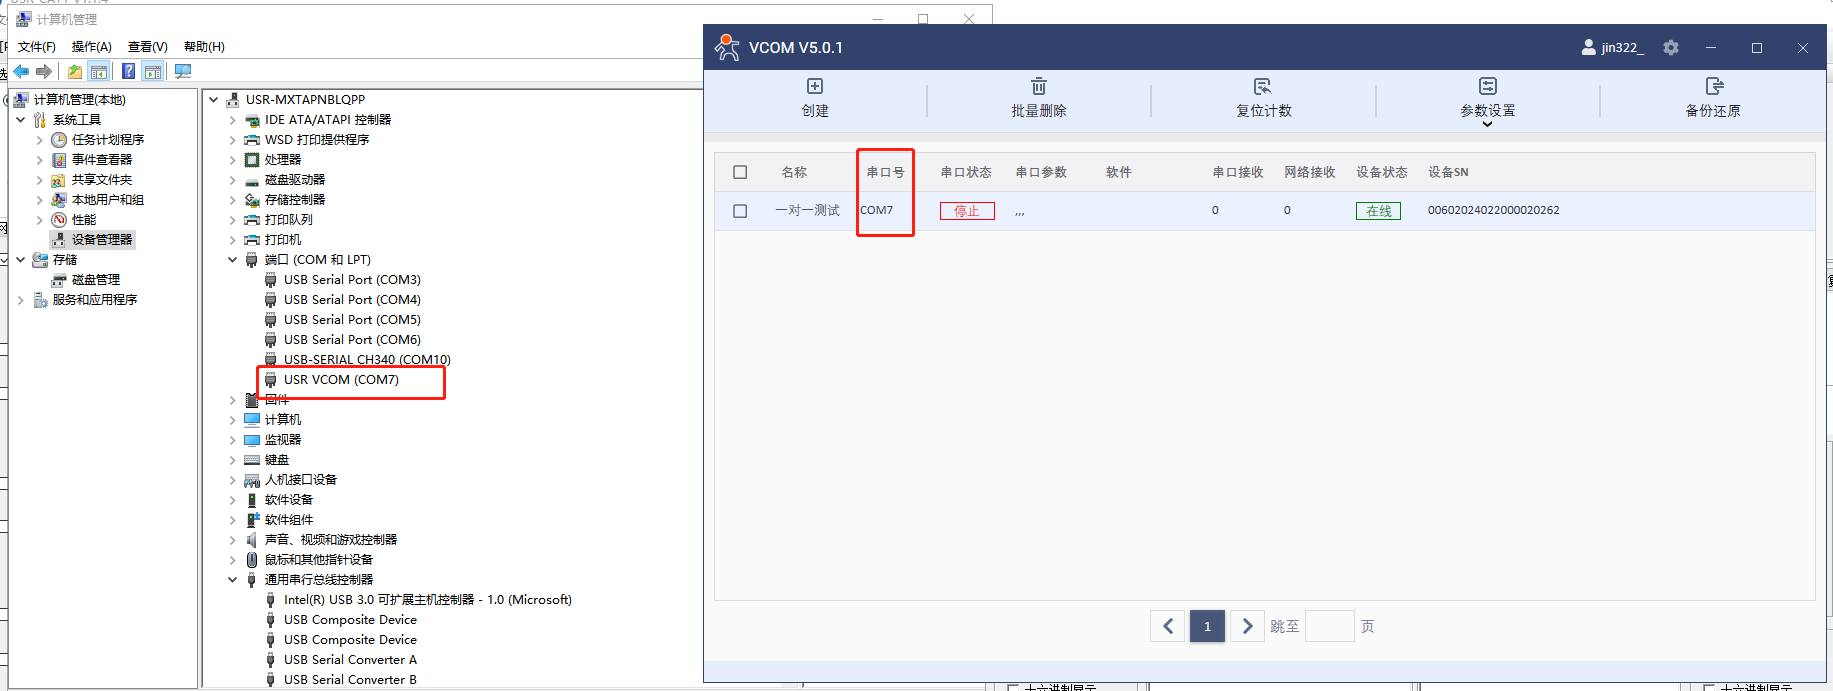Click the 设备SN column header
The image size is (1833, 691).
(x=1448, y=172)
